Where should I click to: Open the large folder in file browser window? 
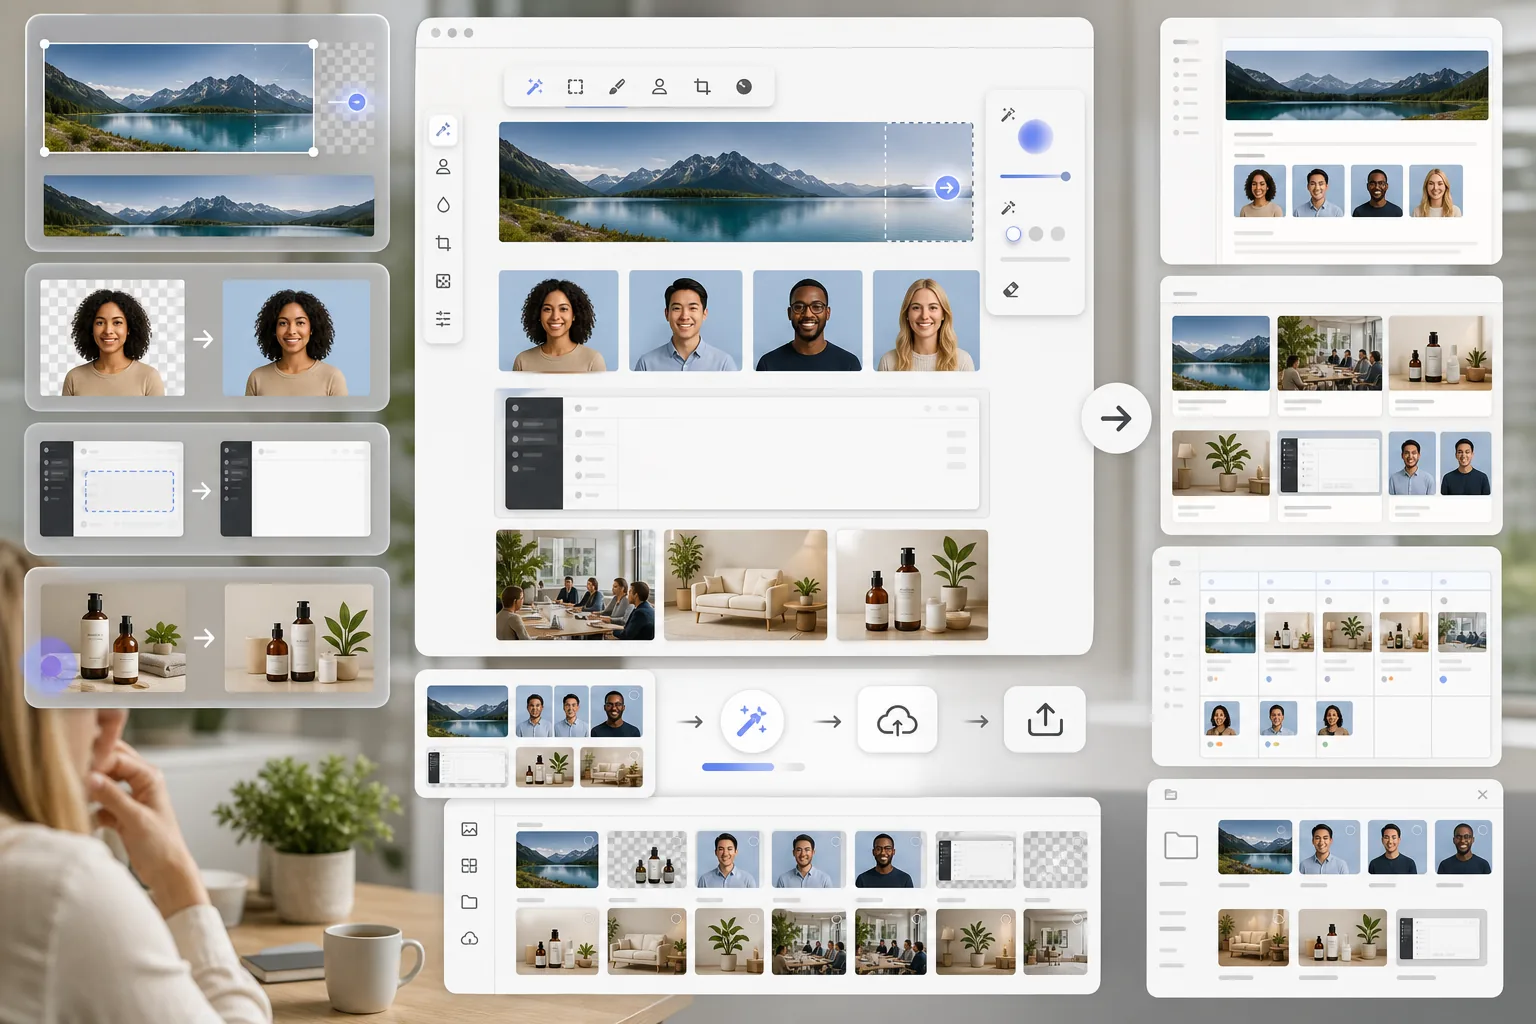coord(1181,845)
